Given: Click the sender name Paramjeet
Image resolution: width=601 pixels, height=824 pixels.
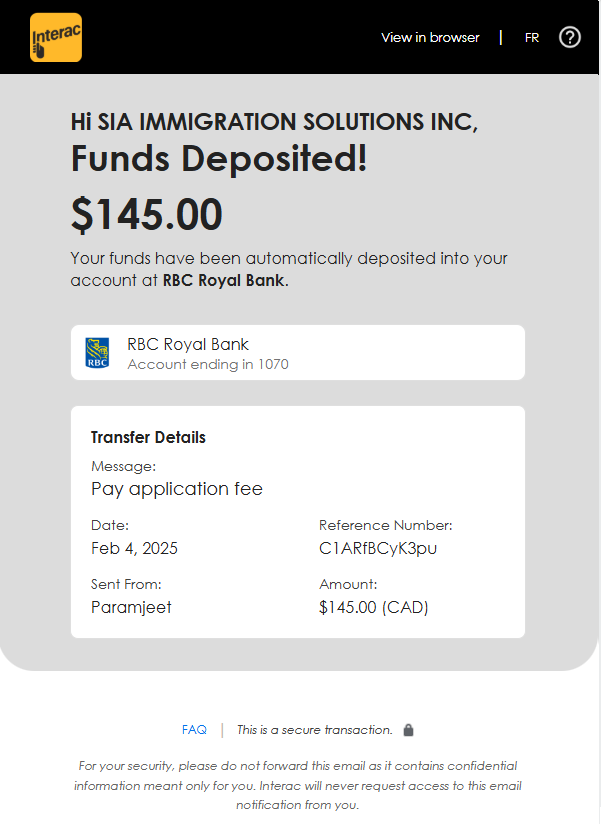Looking at the screenshot, I should [x=131, y=607].
